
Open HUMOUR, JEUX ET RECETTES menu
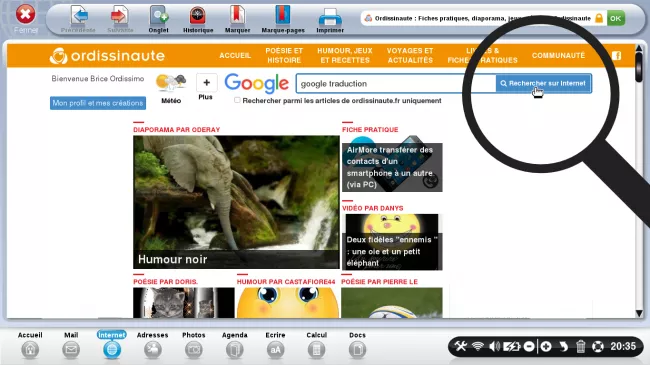click(345, 56)
